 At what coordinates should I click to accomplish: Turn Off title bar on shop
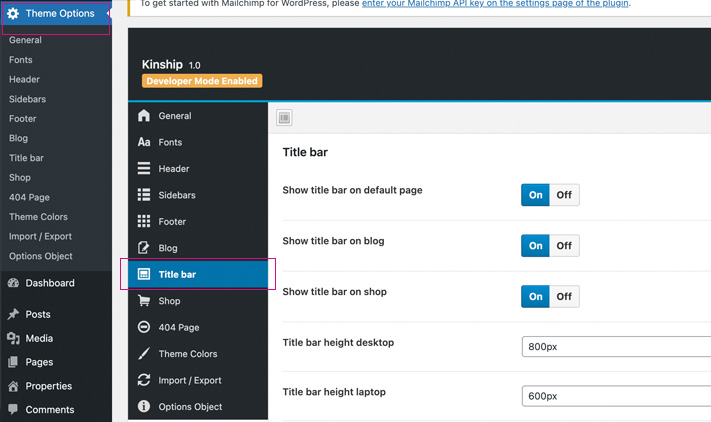tap(564, 296)
